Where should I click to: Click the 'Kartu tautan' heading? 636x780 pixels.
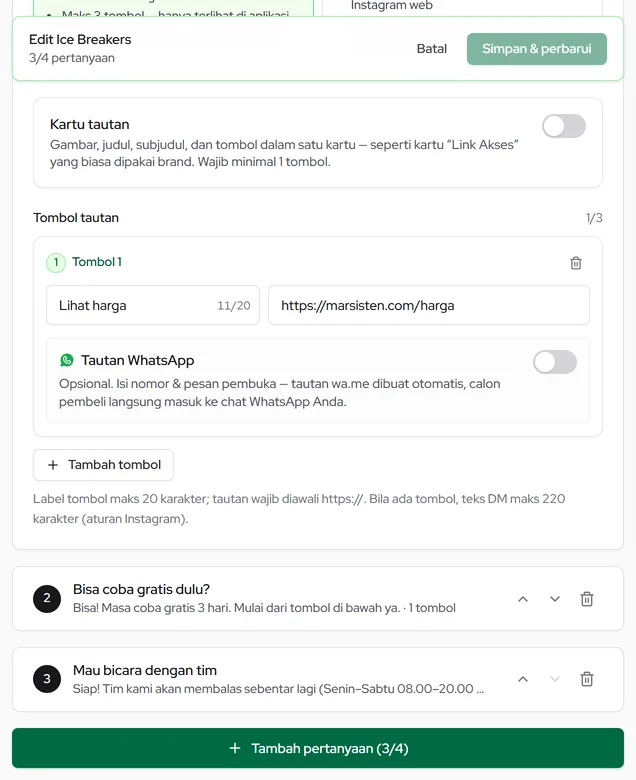[90, 124]
